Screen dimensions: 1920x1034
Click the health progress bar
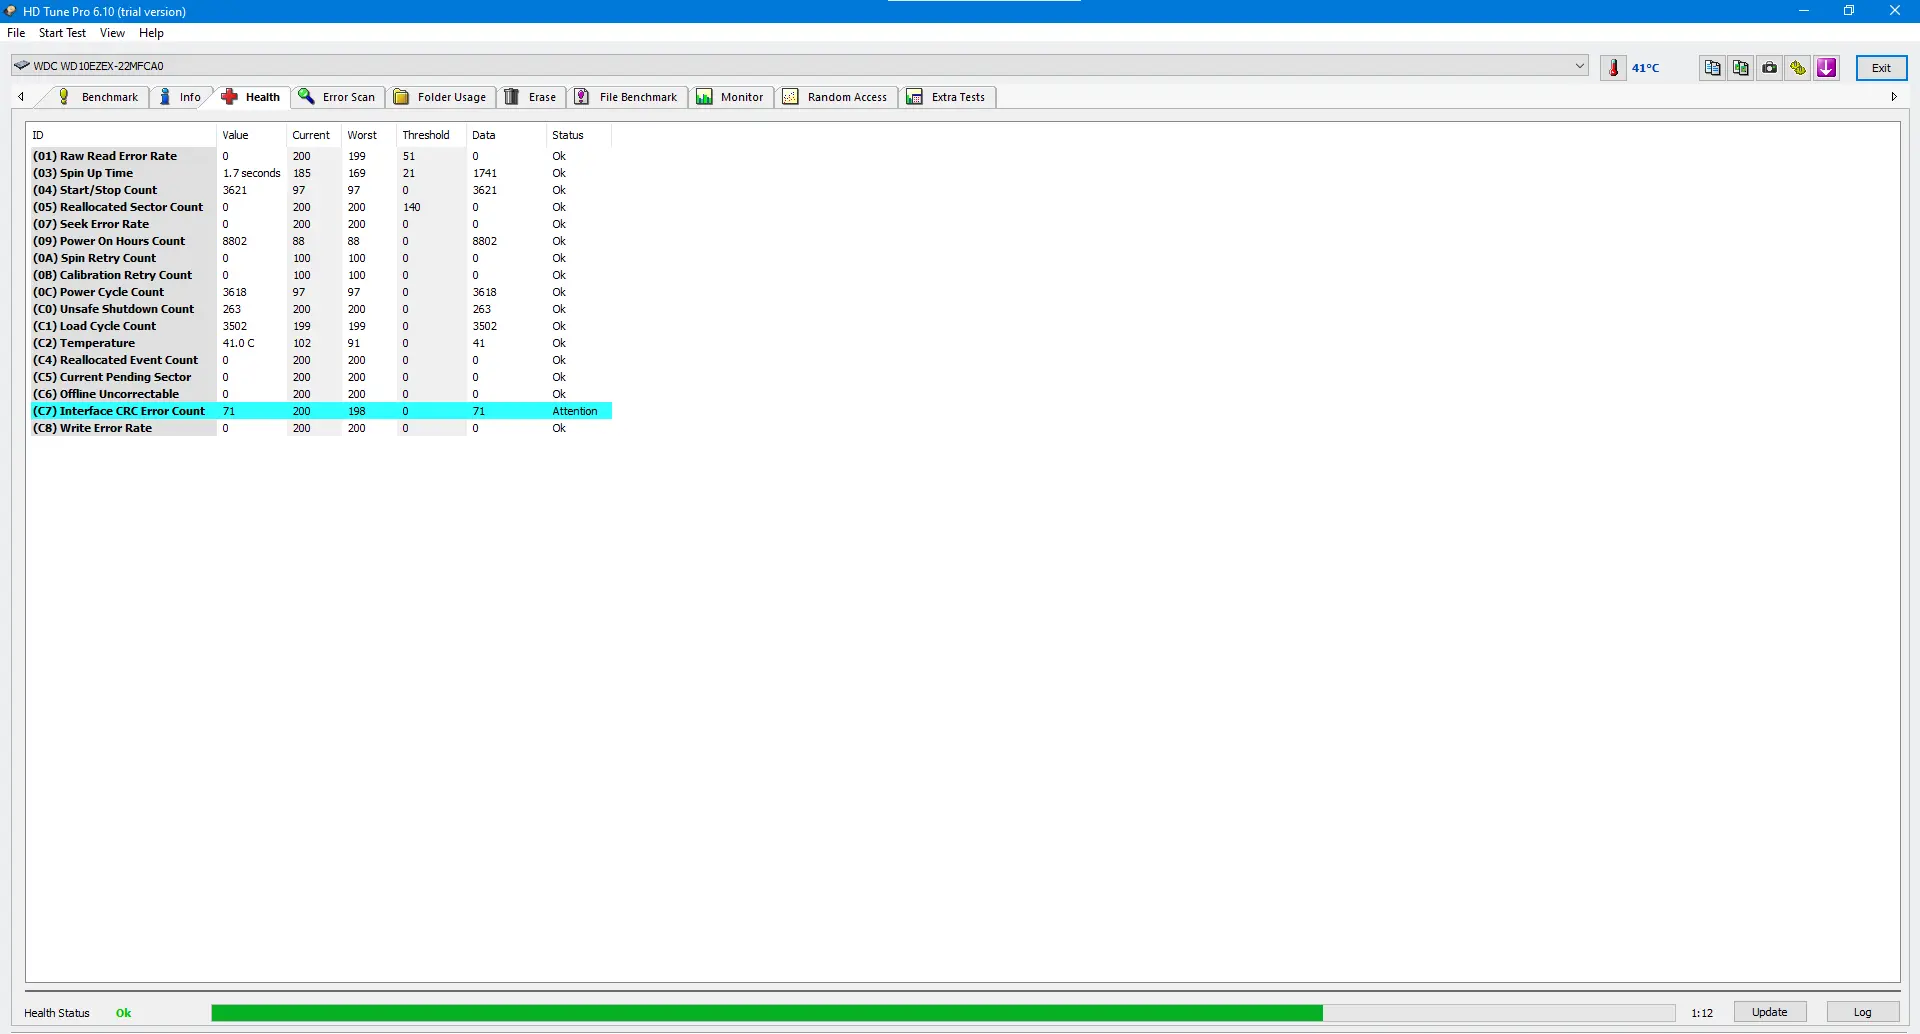point(943,1013)
